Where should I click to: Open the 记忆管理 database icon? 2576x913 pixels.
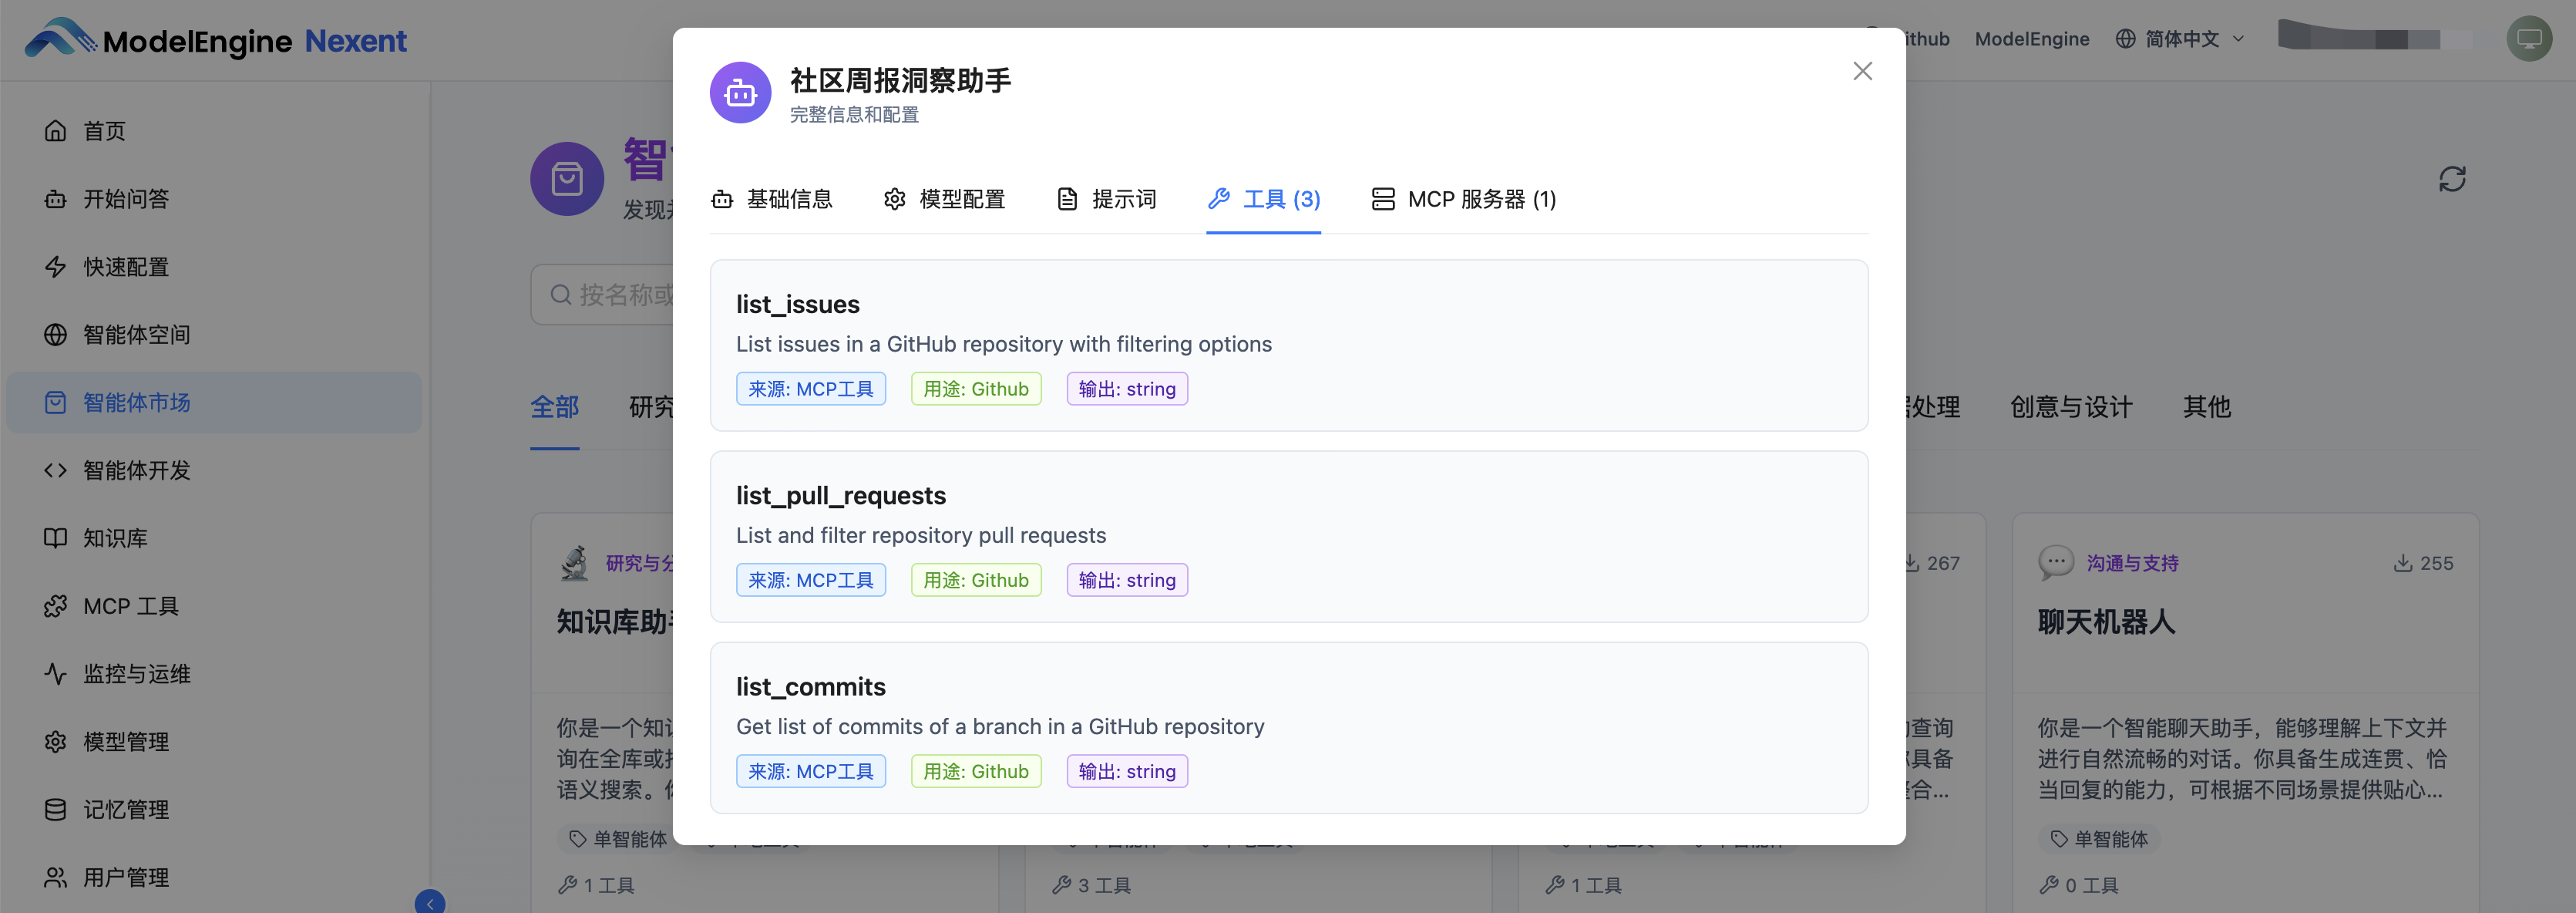pos(56,809)
